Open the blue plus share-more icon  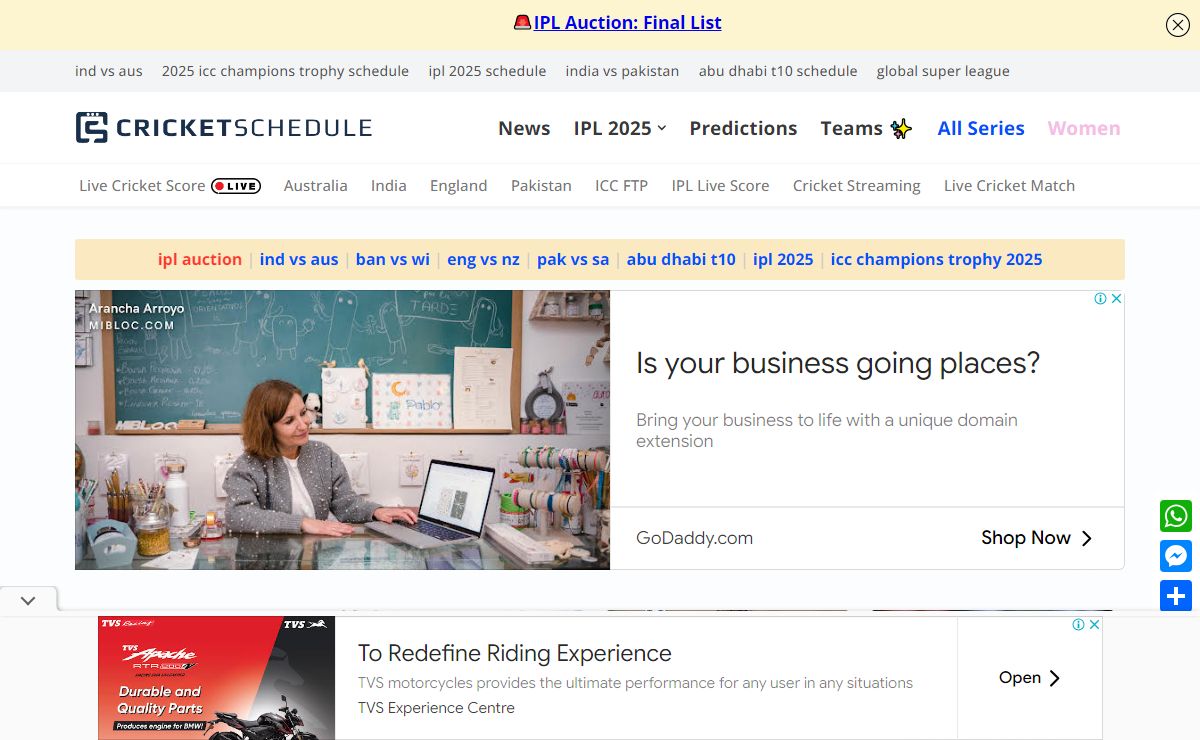(1176, 596)
